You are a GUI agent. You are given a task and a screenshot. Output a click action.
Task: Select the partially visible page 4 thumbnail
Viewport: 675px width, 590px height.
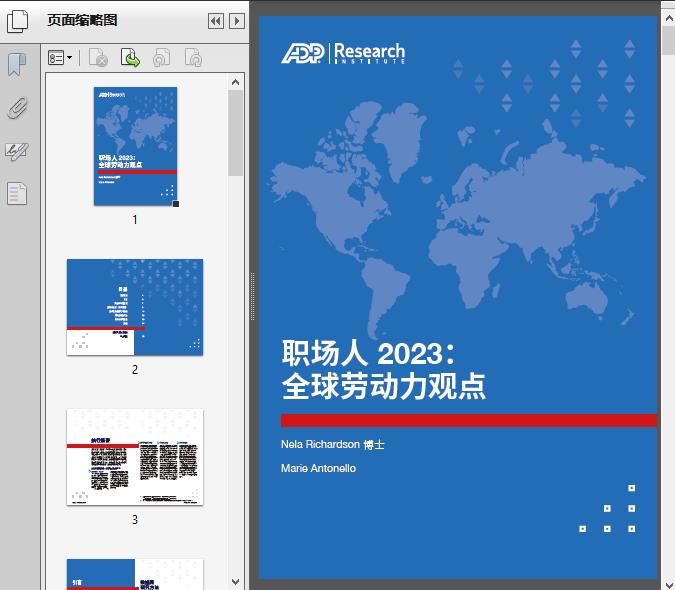click(135, 574)
